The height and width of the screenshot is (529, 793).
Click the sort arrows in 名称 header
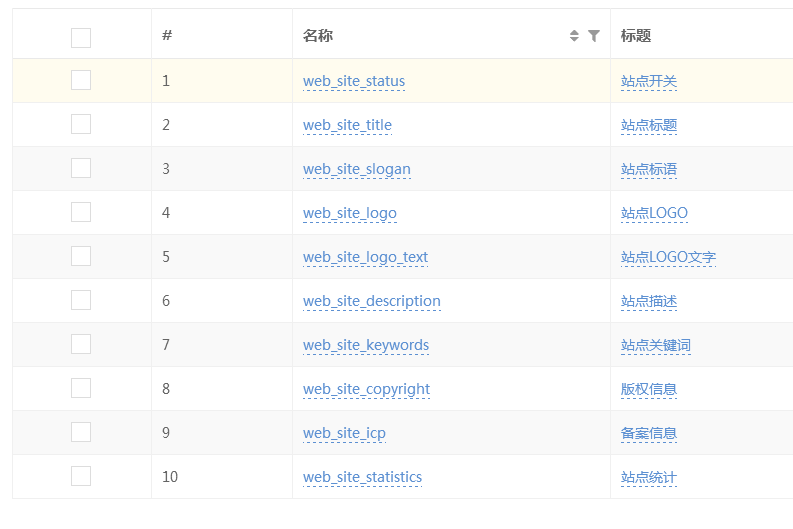574,35
